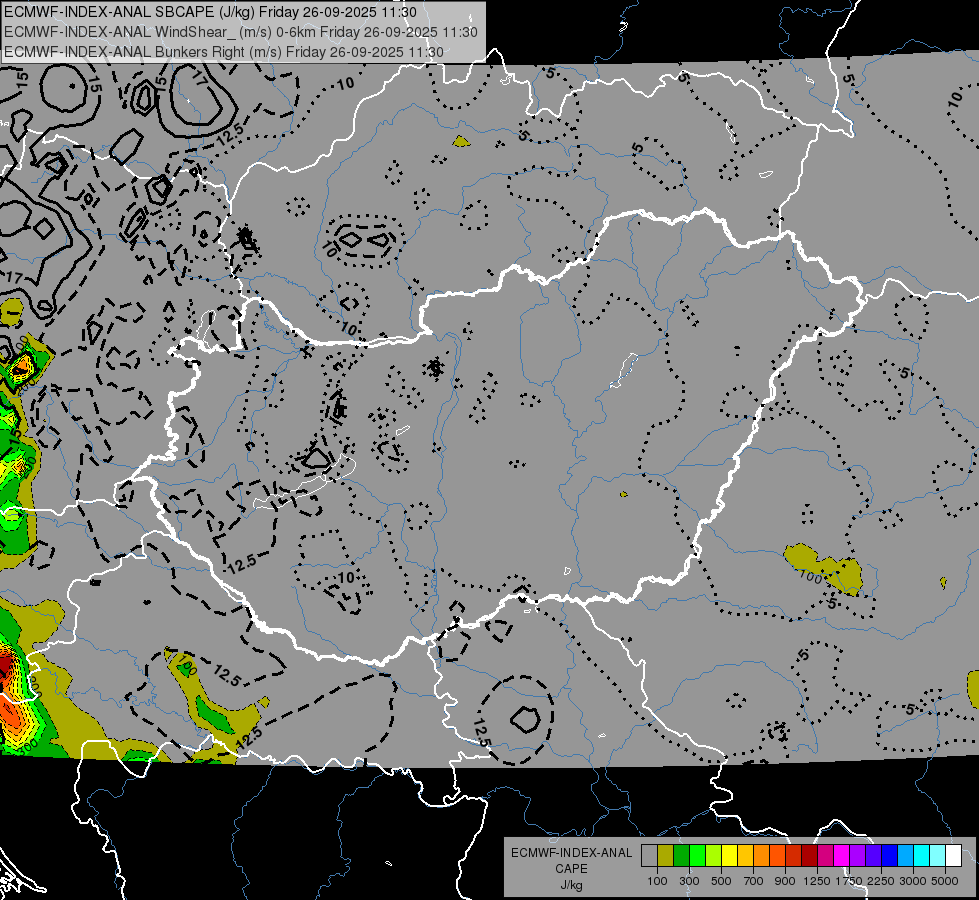Viewport: 979px width, 900px height.
Task: Click the legend value 700
Action: [754, 881]
